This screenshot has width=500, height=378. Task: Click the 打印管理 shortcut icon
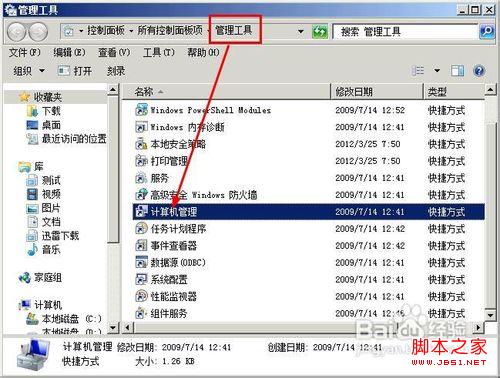(x=141, y=161)
